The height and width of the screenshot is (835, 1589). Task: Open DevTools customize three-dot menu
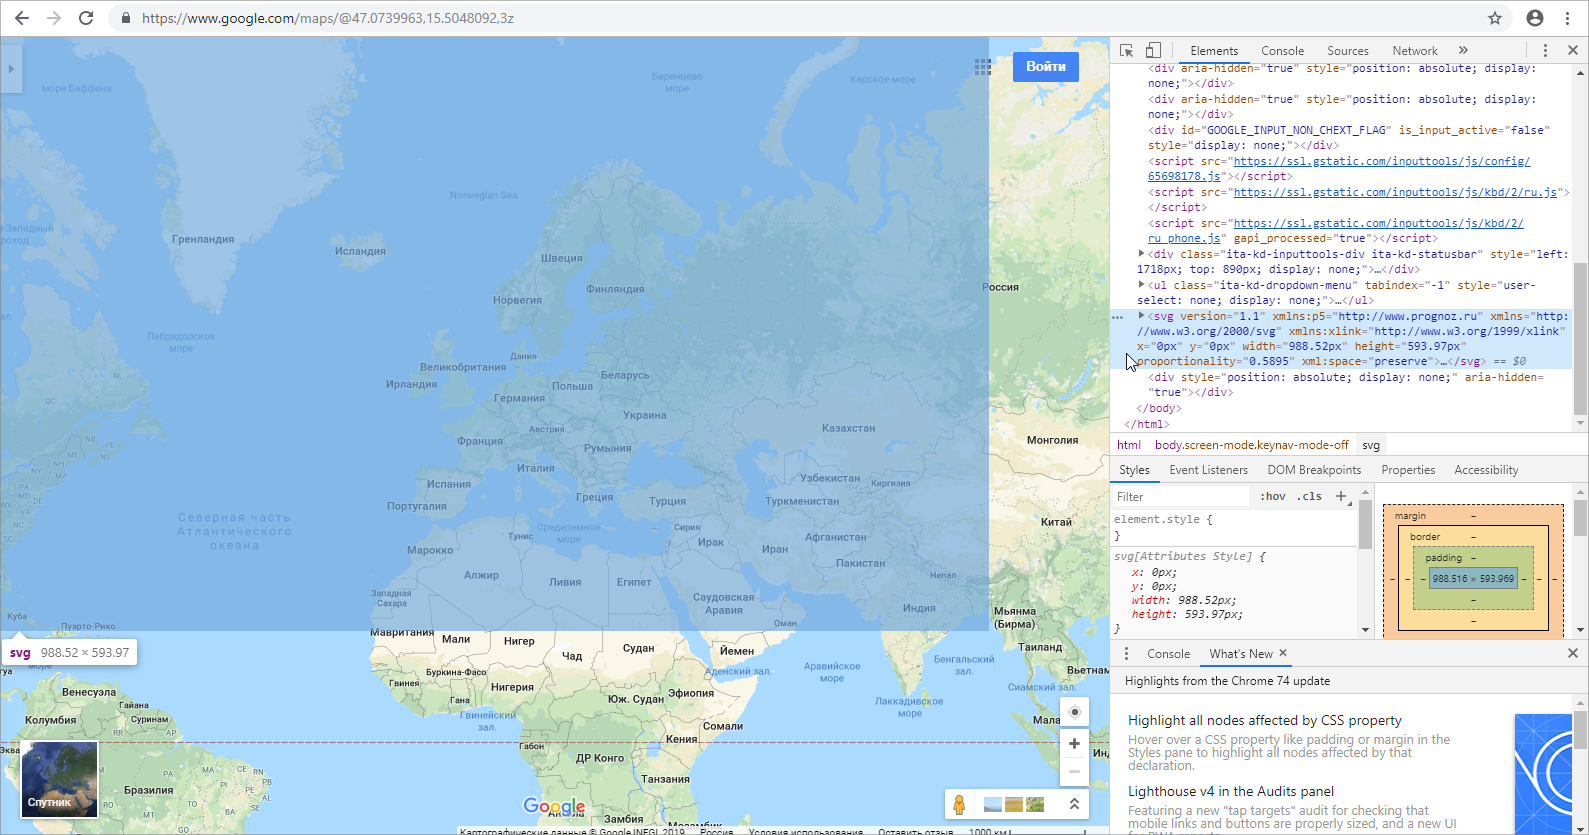(x=1545, y=50)
